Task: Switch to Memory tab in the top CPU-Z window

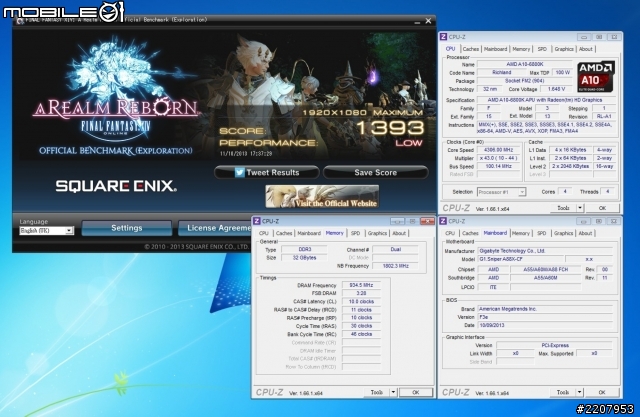Action: pos(521,49)
